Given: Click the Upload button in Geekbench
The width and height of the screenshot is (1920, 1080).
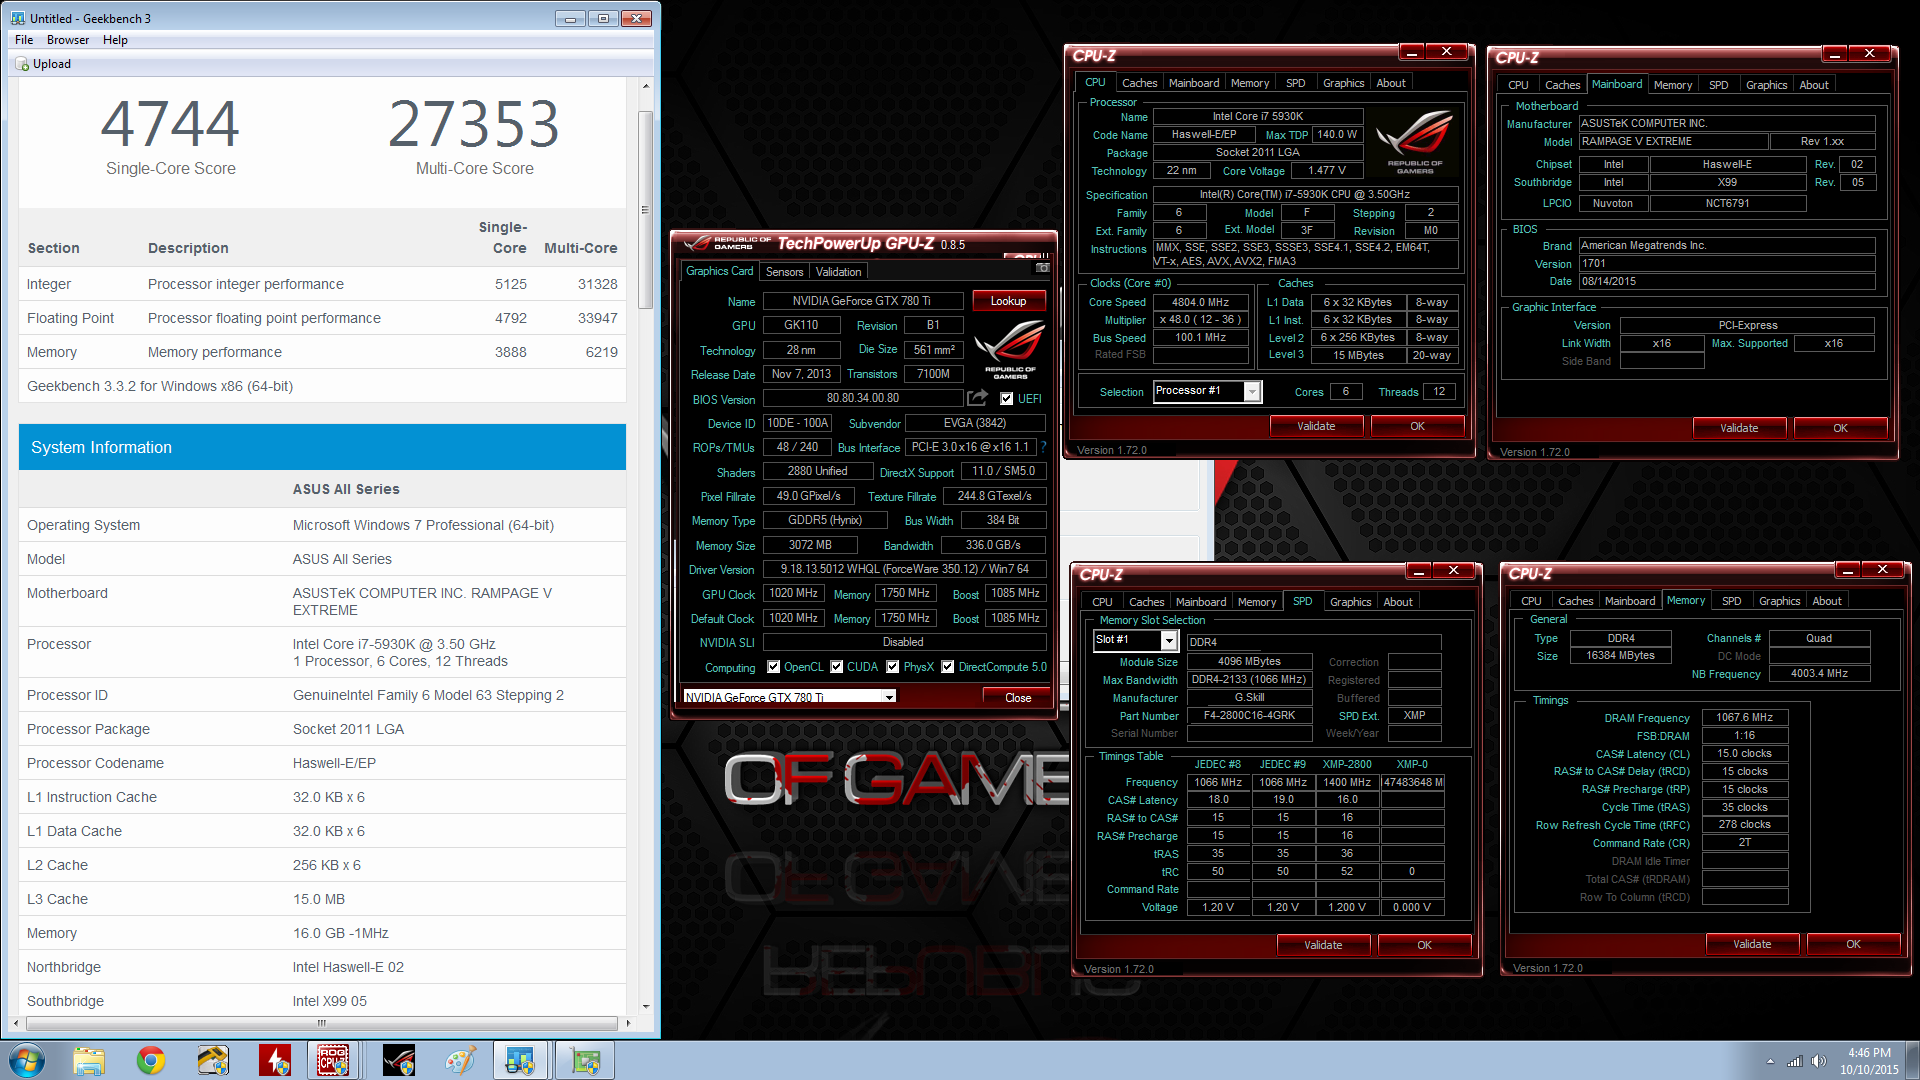Looking at the screenshot, I should point(43,64).
